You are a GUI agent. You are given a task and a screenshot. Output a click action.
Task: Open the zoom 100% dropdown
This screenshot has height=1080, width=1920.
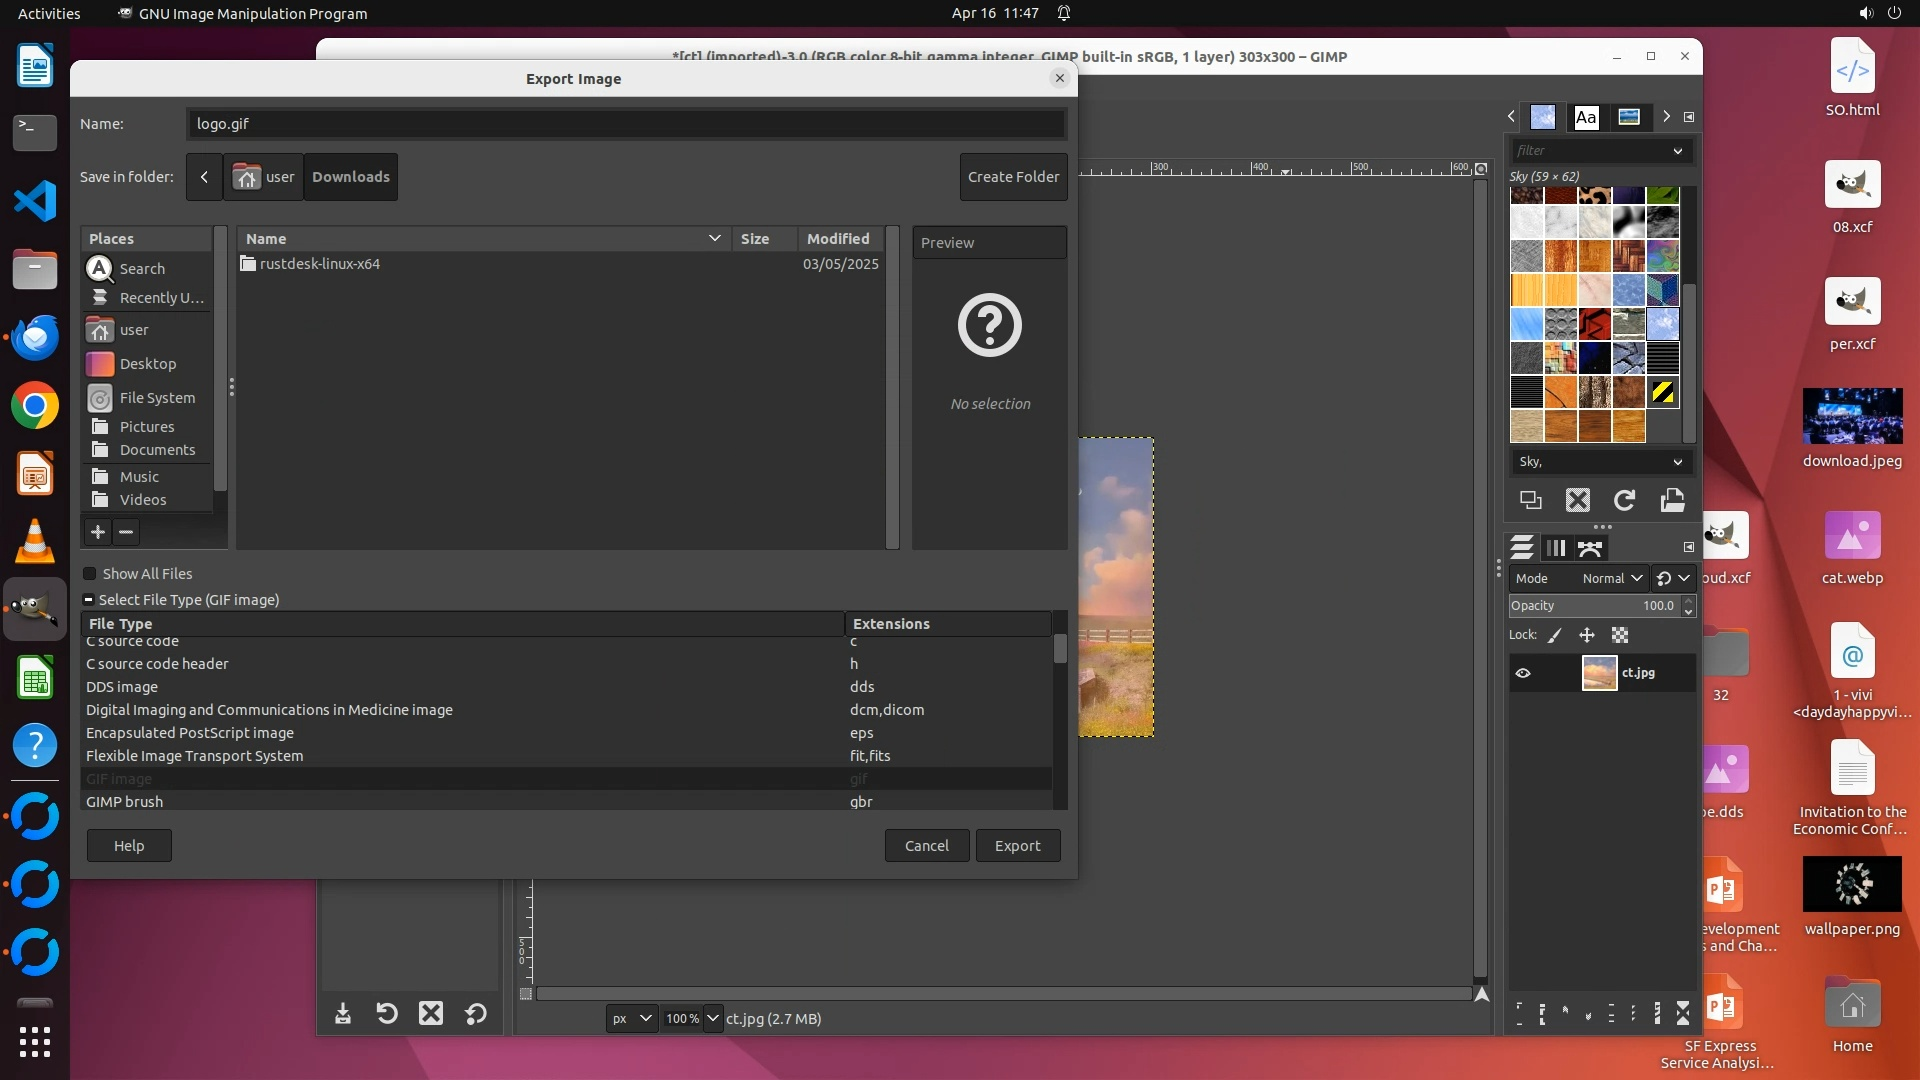(x=712, y=1018)
